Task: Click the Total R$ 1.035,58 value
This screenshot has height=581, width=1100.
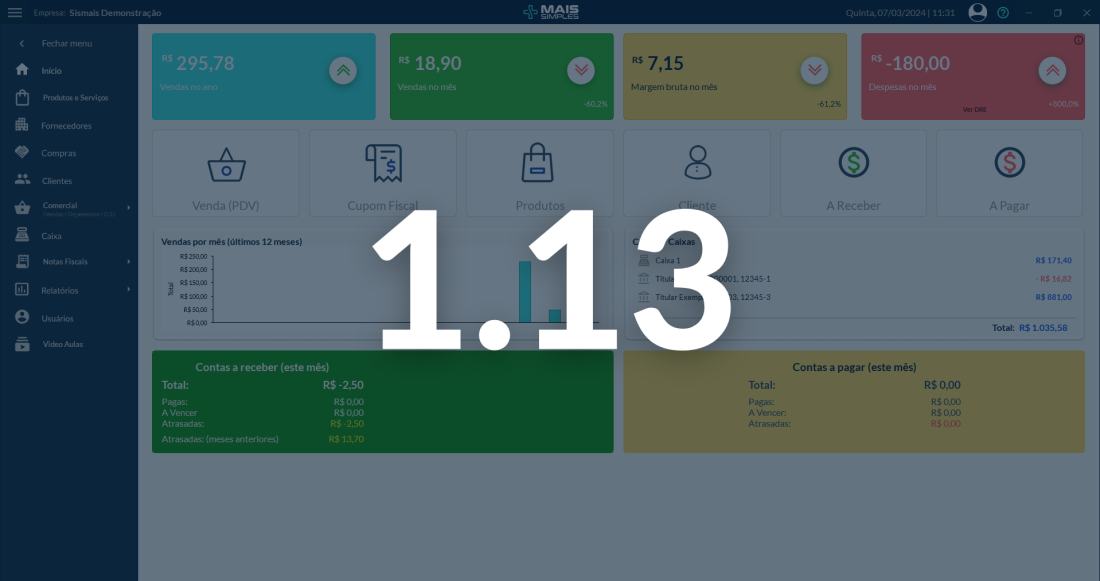Action: click(x=1042, y=328)
